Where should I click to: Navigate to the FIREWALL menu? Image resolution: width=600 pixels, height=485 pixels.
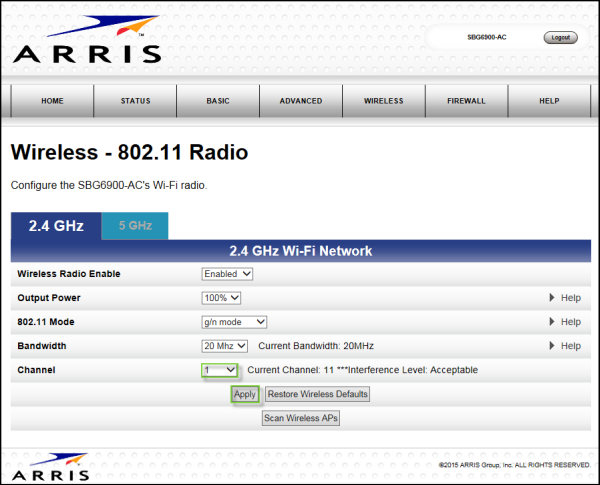pos(466,101)
